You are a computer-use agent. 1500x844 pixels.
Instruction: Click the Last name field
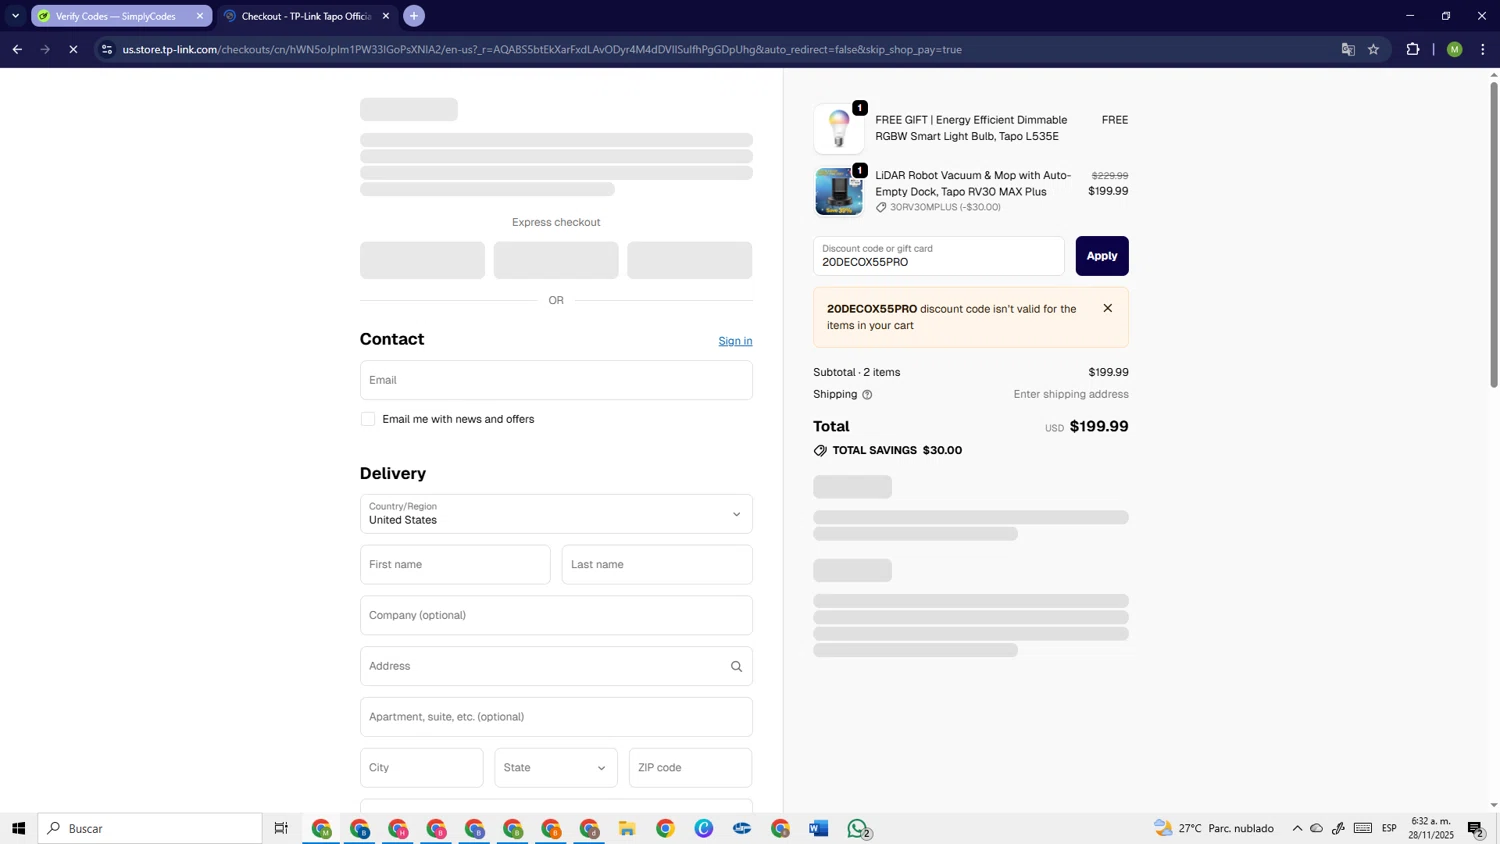pos(657,565)
